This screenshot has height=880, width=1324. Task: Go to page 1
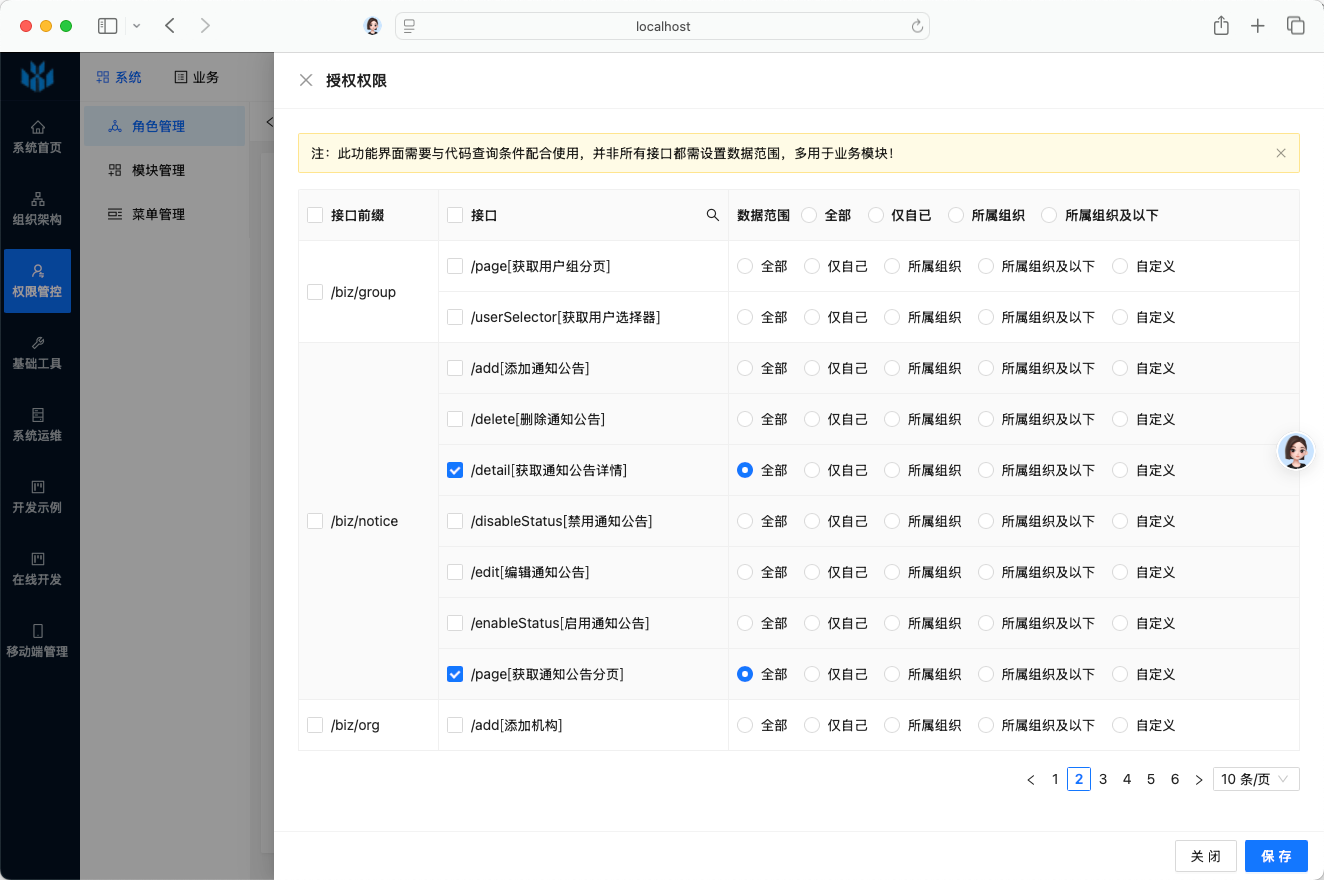click(1055, 780)
